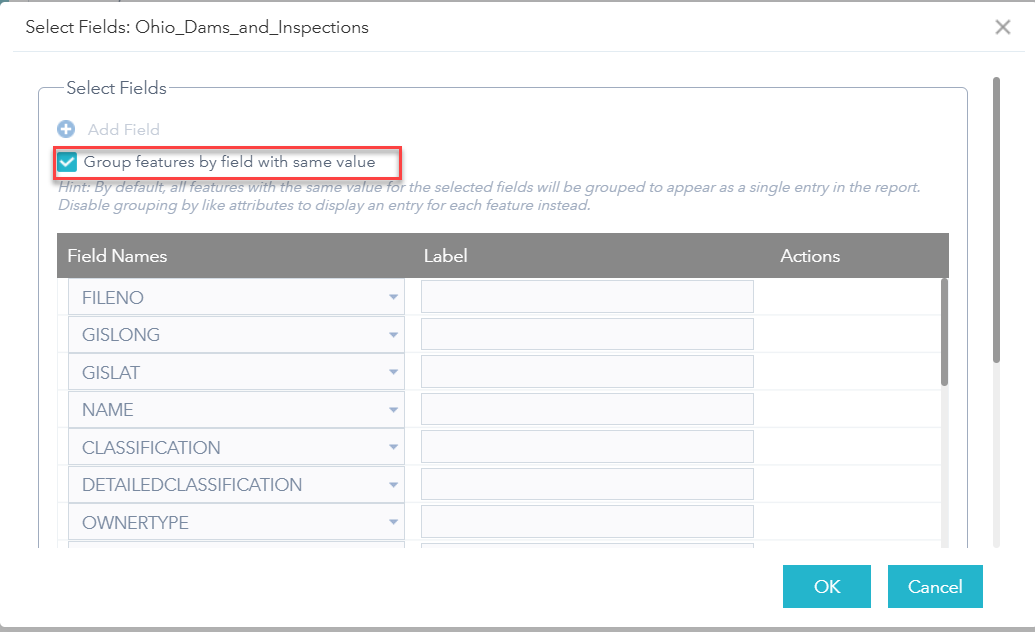Click the Actions column header
Screen dimensions: 1035x632
[x=809, y=255]
